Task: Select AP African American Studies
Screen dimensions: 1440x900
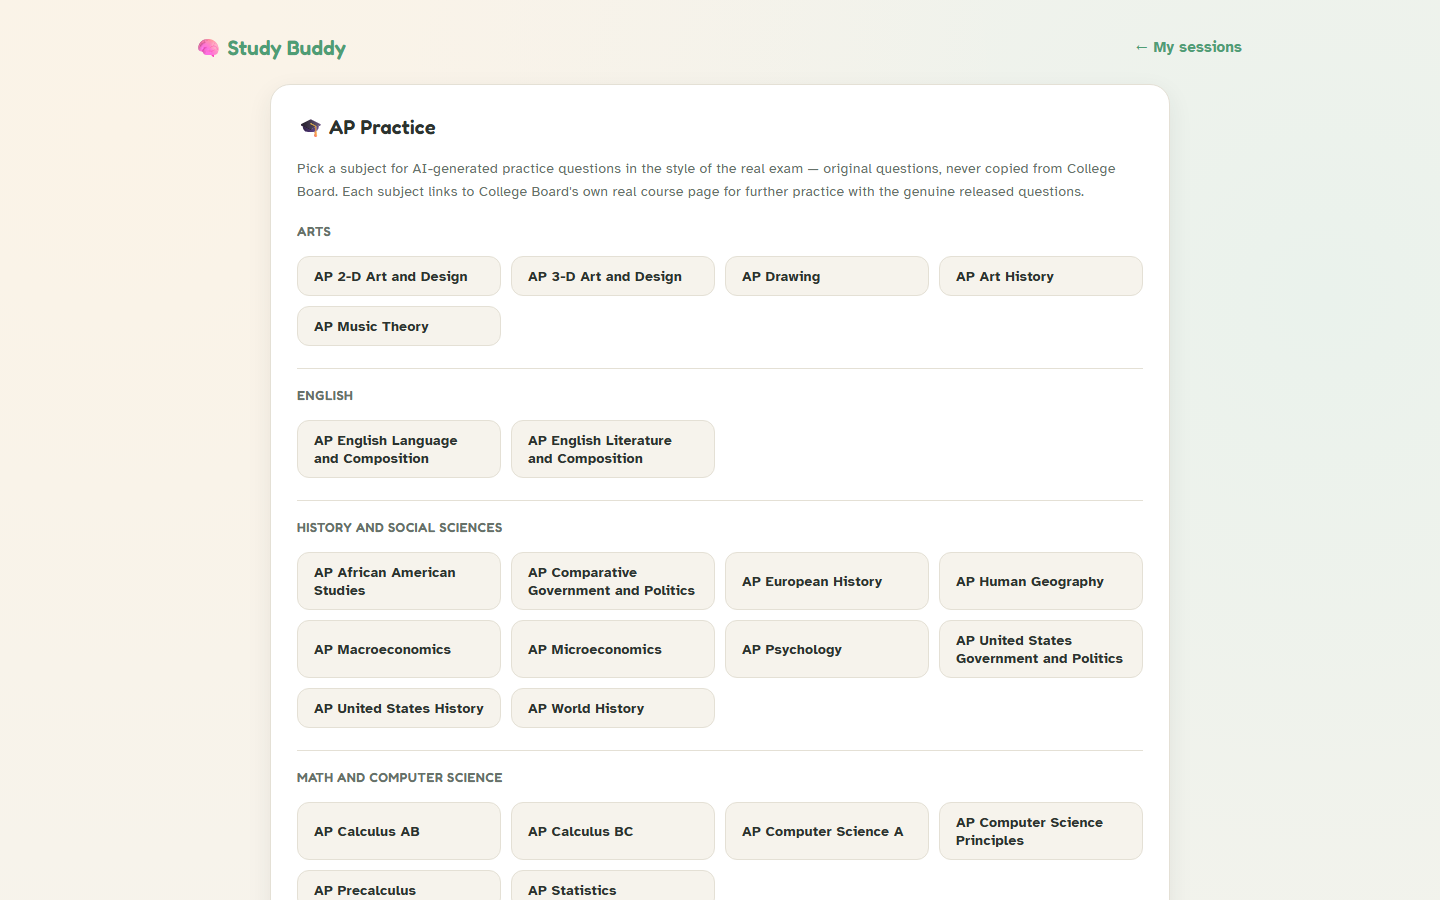Action: [x=399, y=581]
